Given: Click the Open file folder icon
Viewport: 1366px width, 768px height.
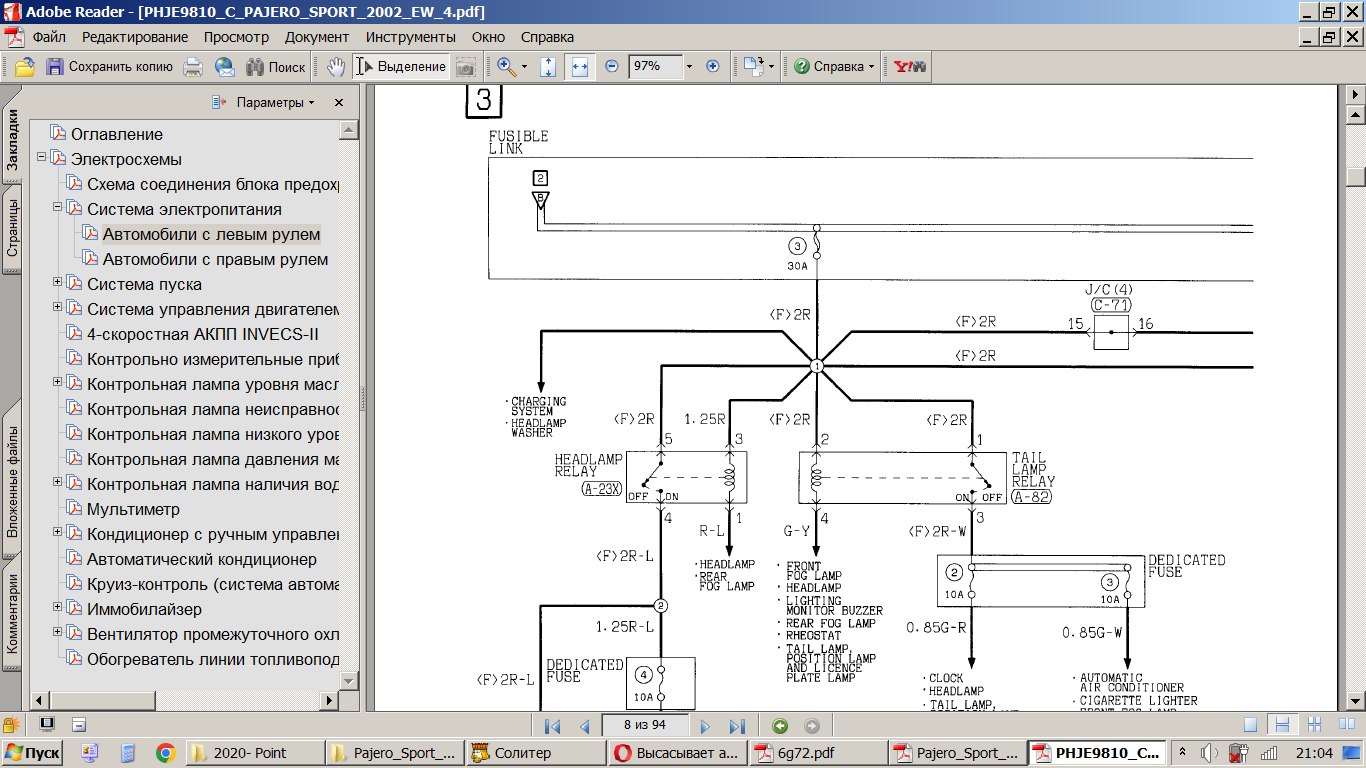Looking at the screenshot, I should coord(25,67).
